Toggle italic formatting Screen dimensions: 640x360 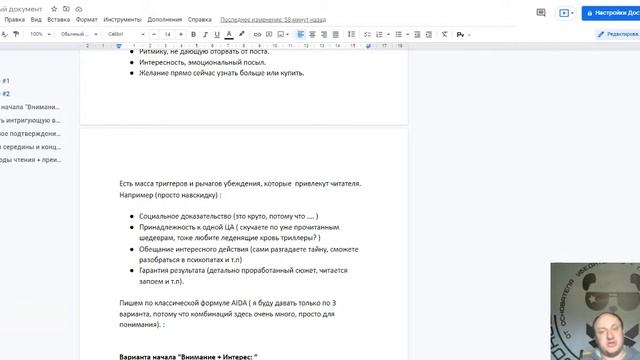click(x=205, y=34)
